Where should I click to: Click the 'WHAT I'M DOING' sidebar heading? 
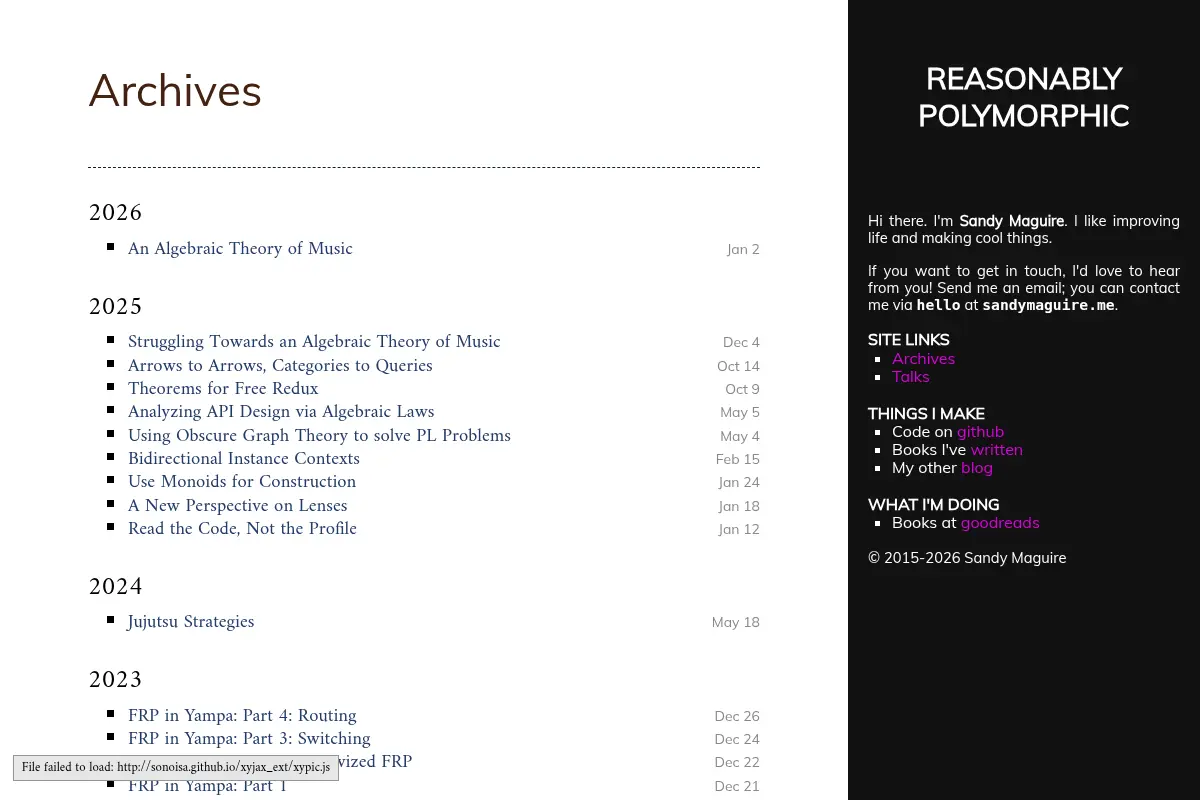click(933, 505)
